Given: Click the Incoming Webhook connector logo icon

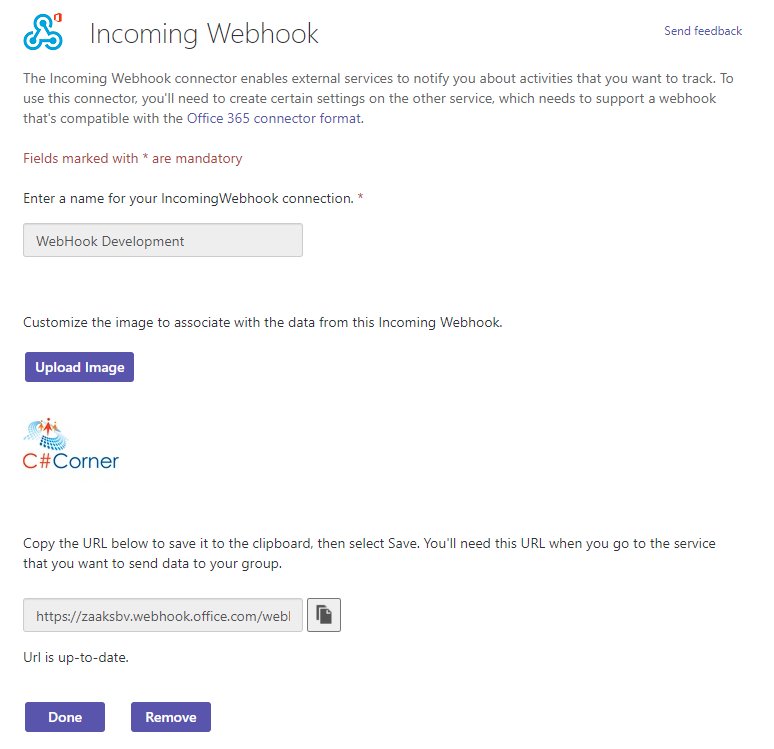Looking at the screenshot, I should click(x=43, y=32).
